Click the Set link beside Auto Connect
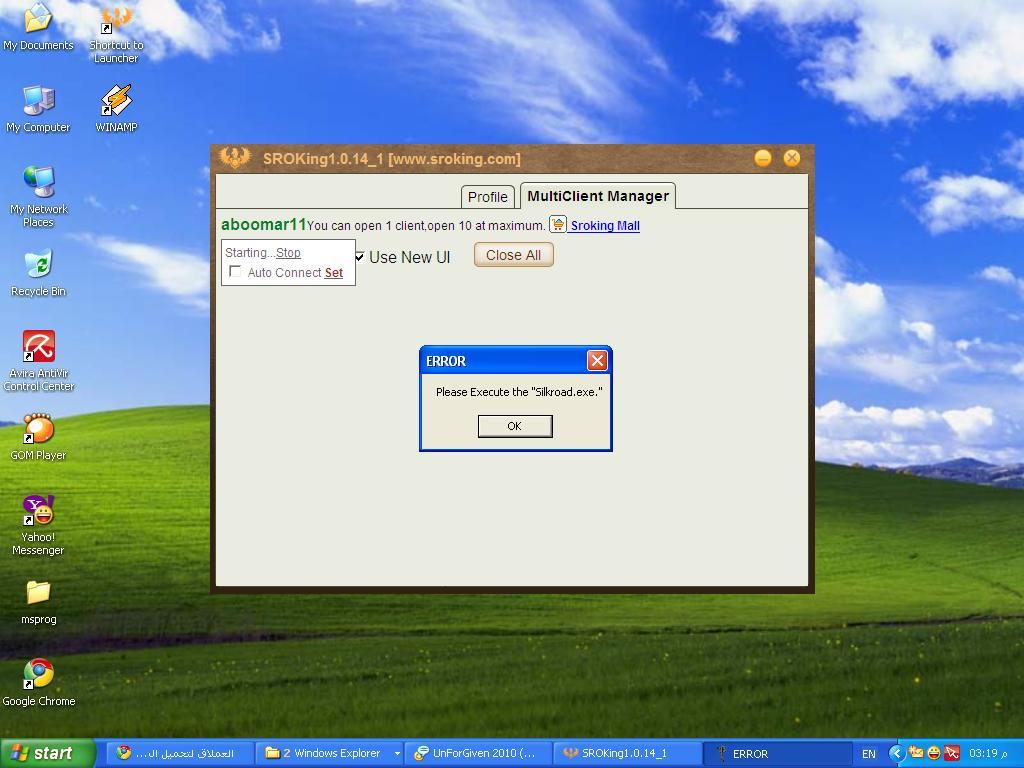This screenshot has width=1024, height=768. coord(334,272)
